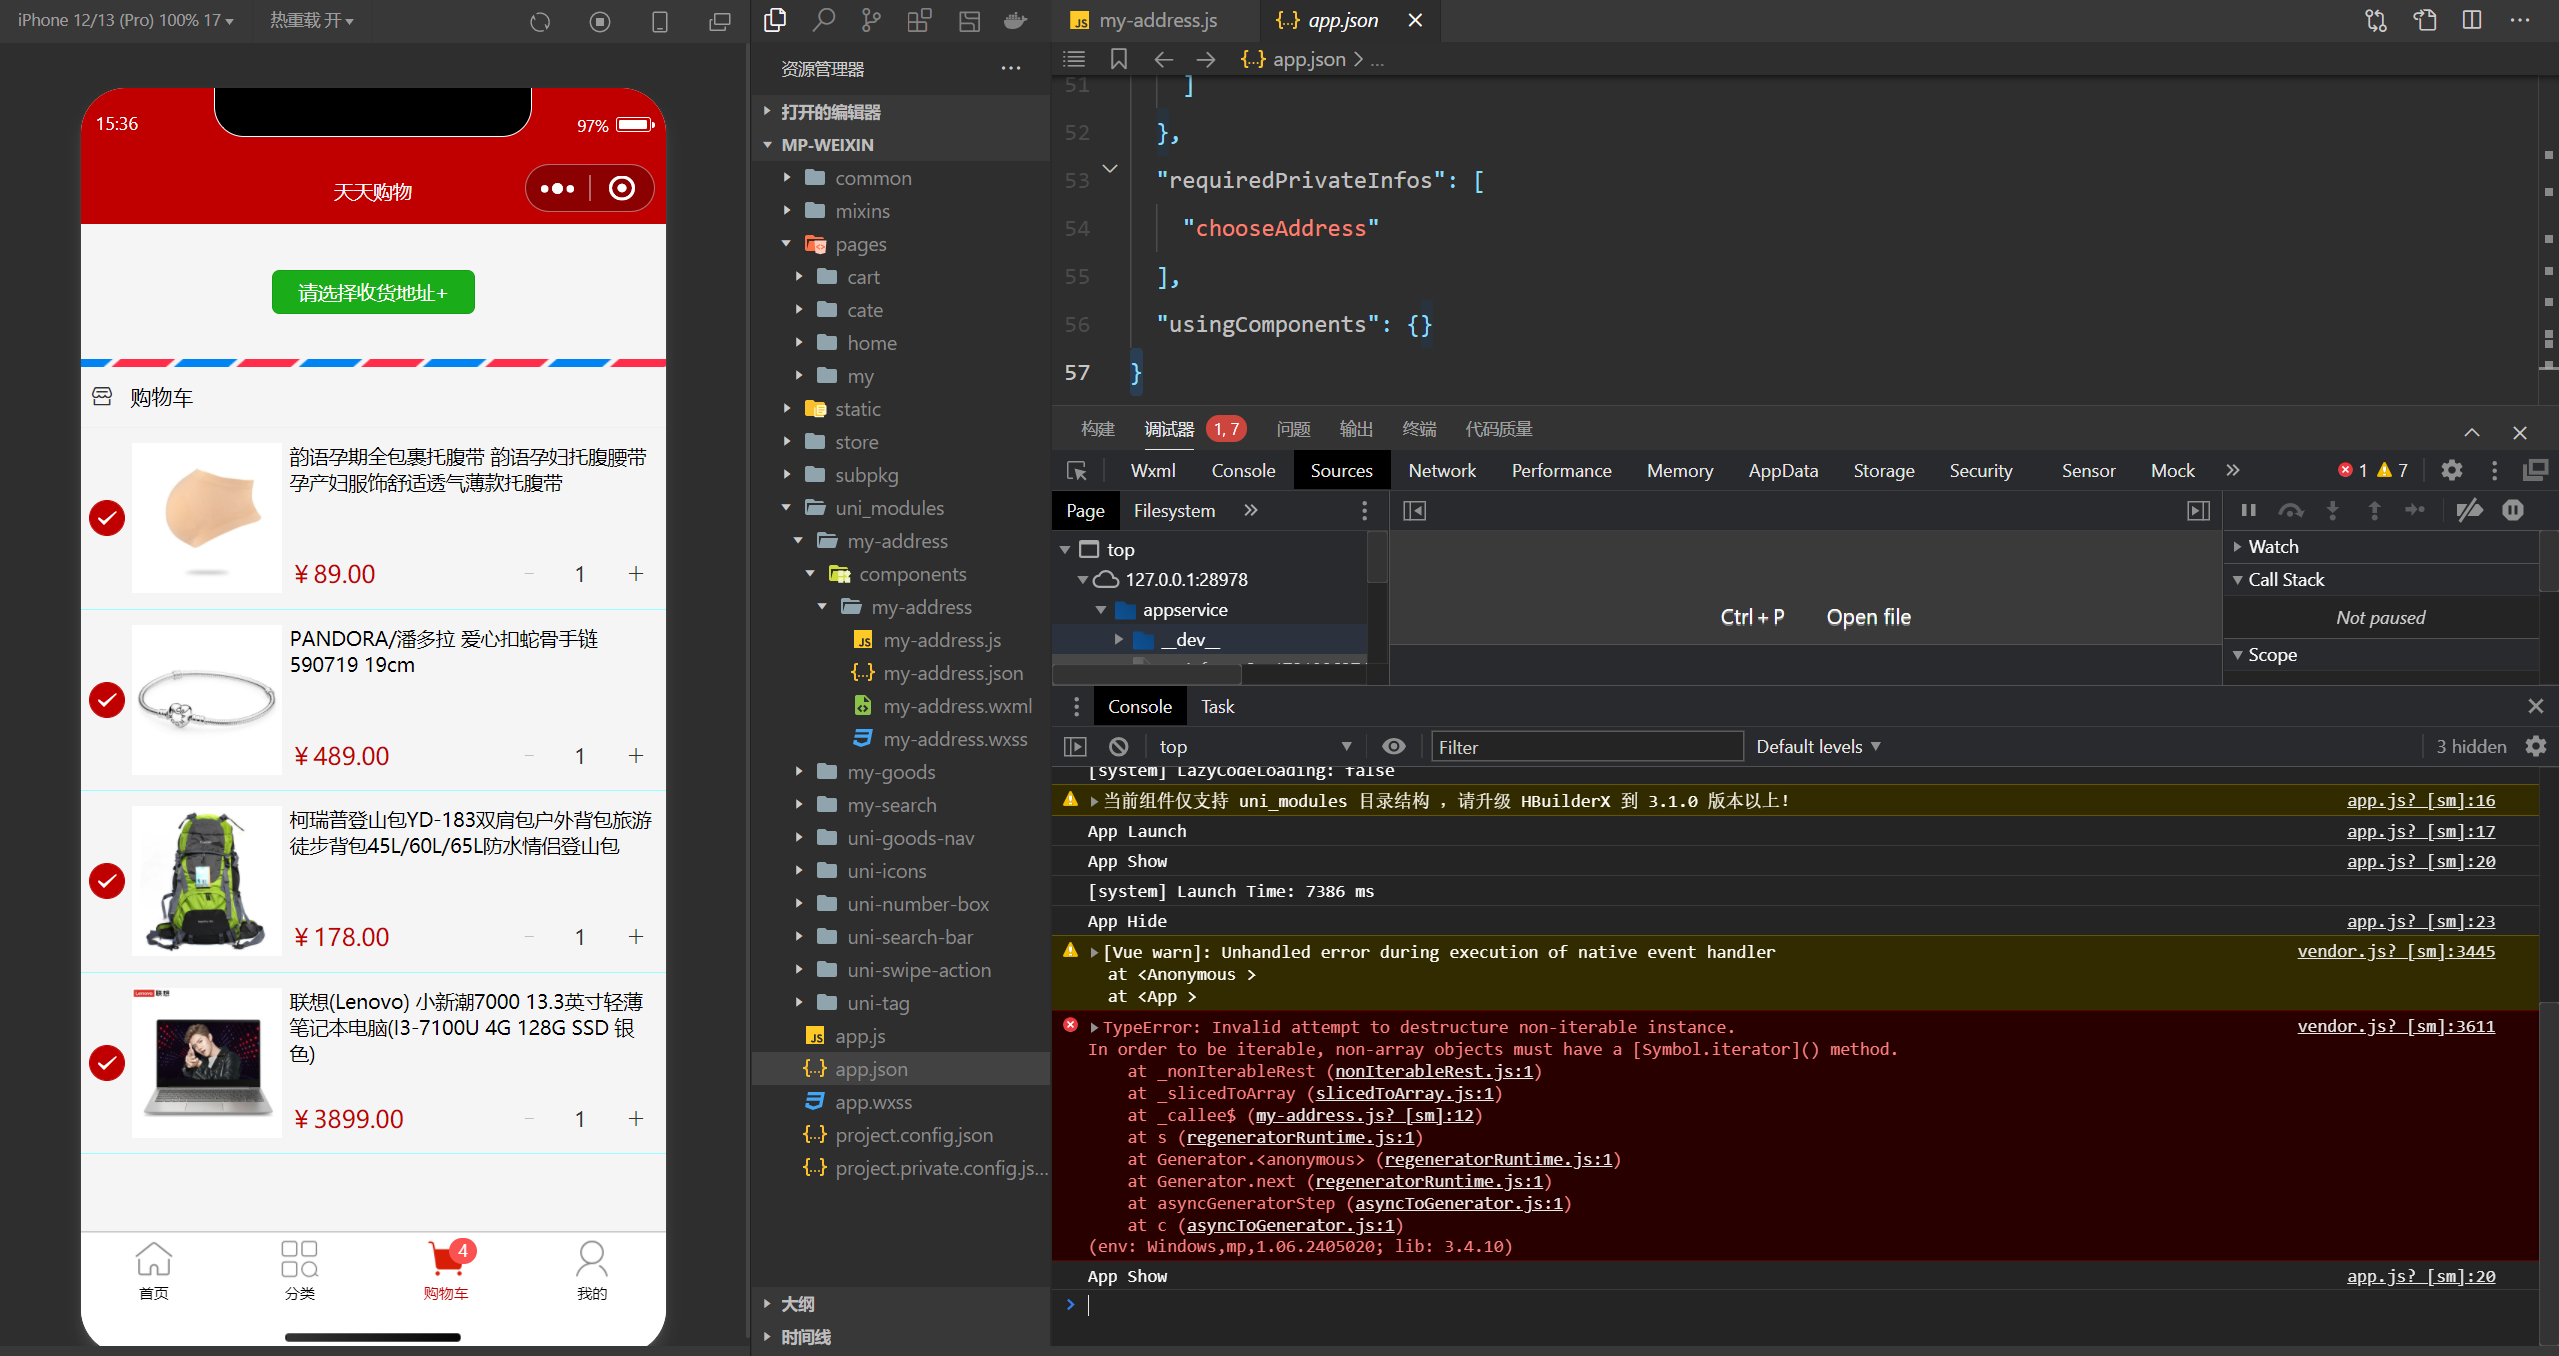2559x1356 pixels.
Task: Click the clear console icon
Action: coord(1119,746)
